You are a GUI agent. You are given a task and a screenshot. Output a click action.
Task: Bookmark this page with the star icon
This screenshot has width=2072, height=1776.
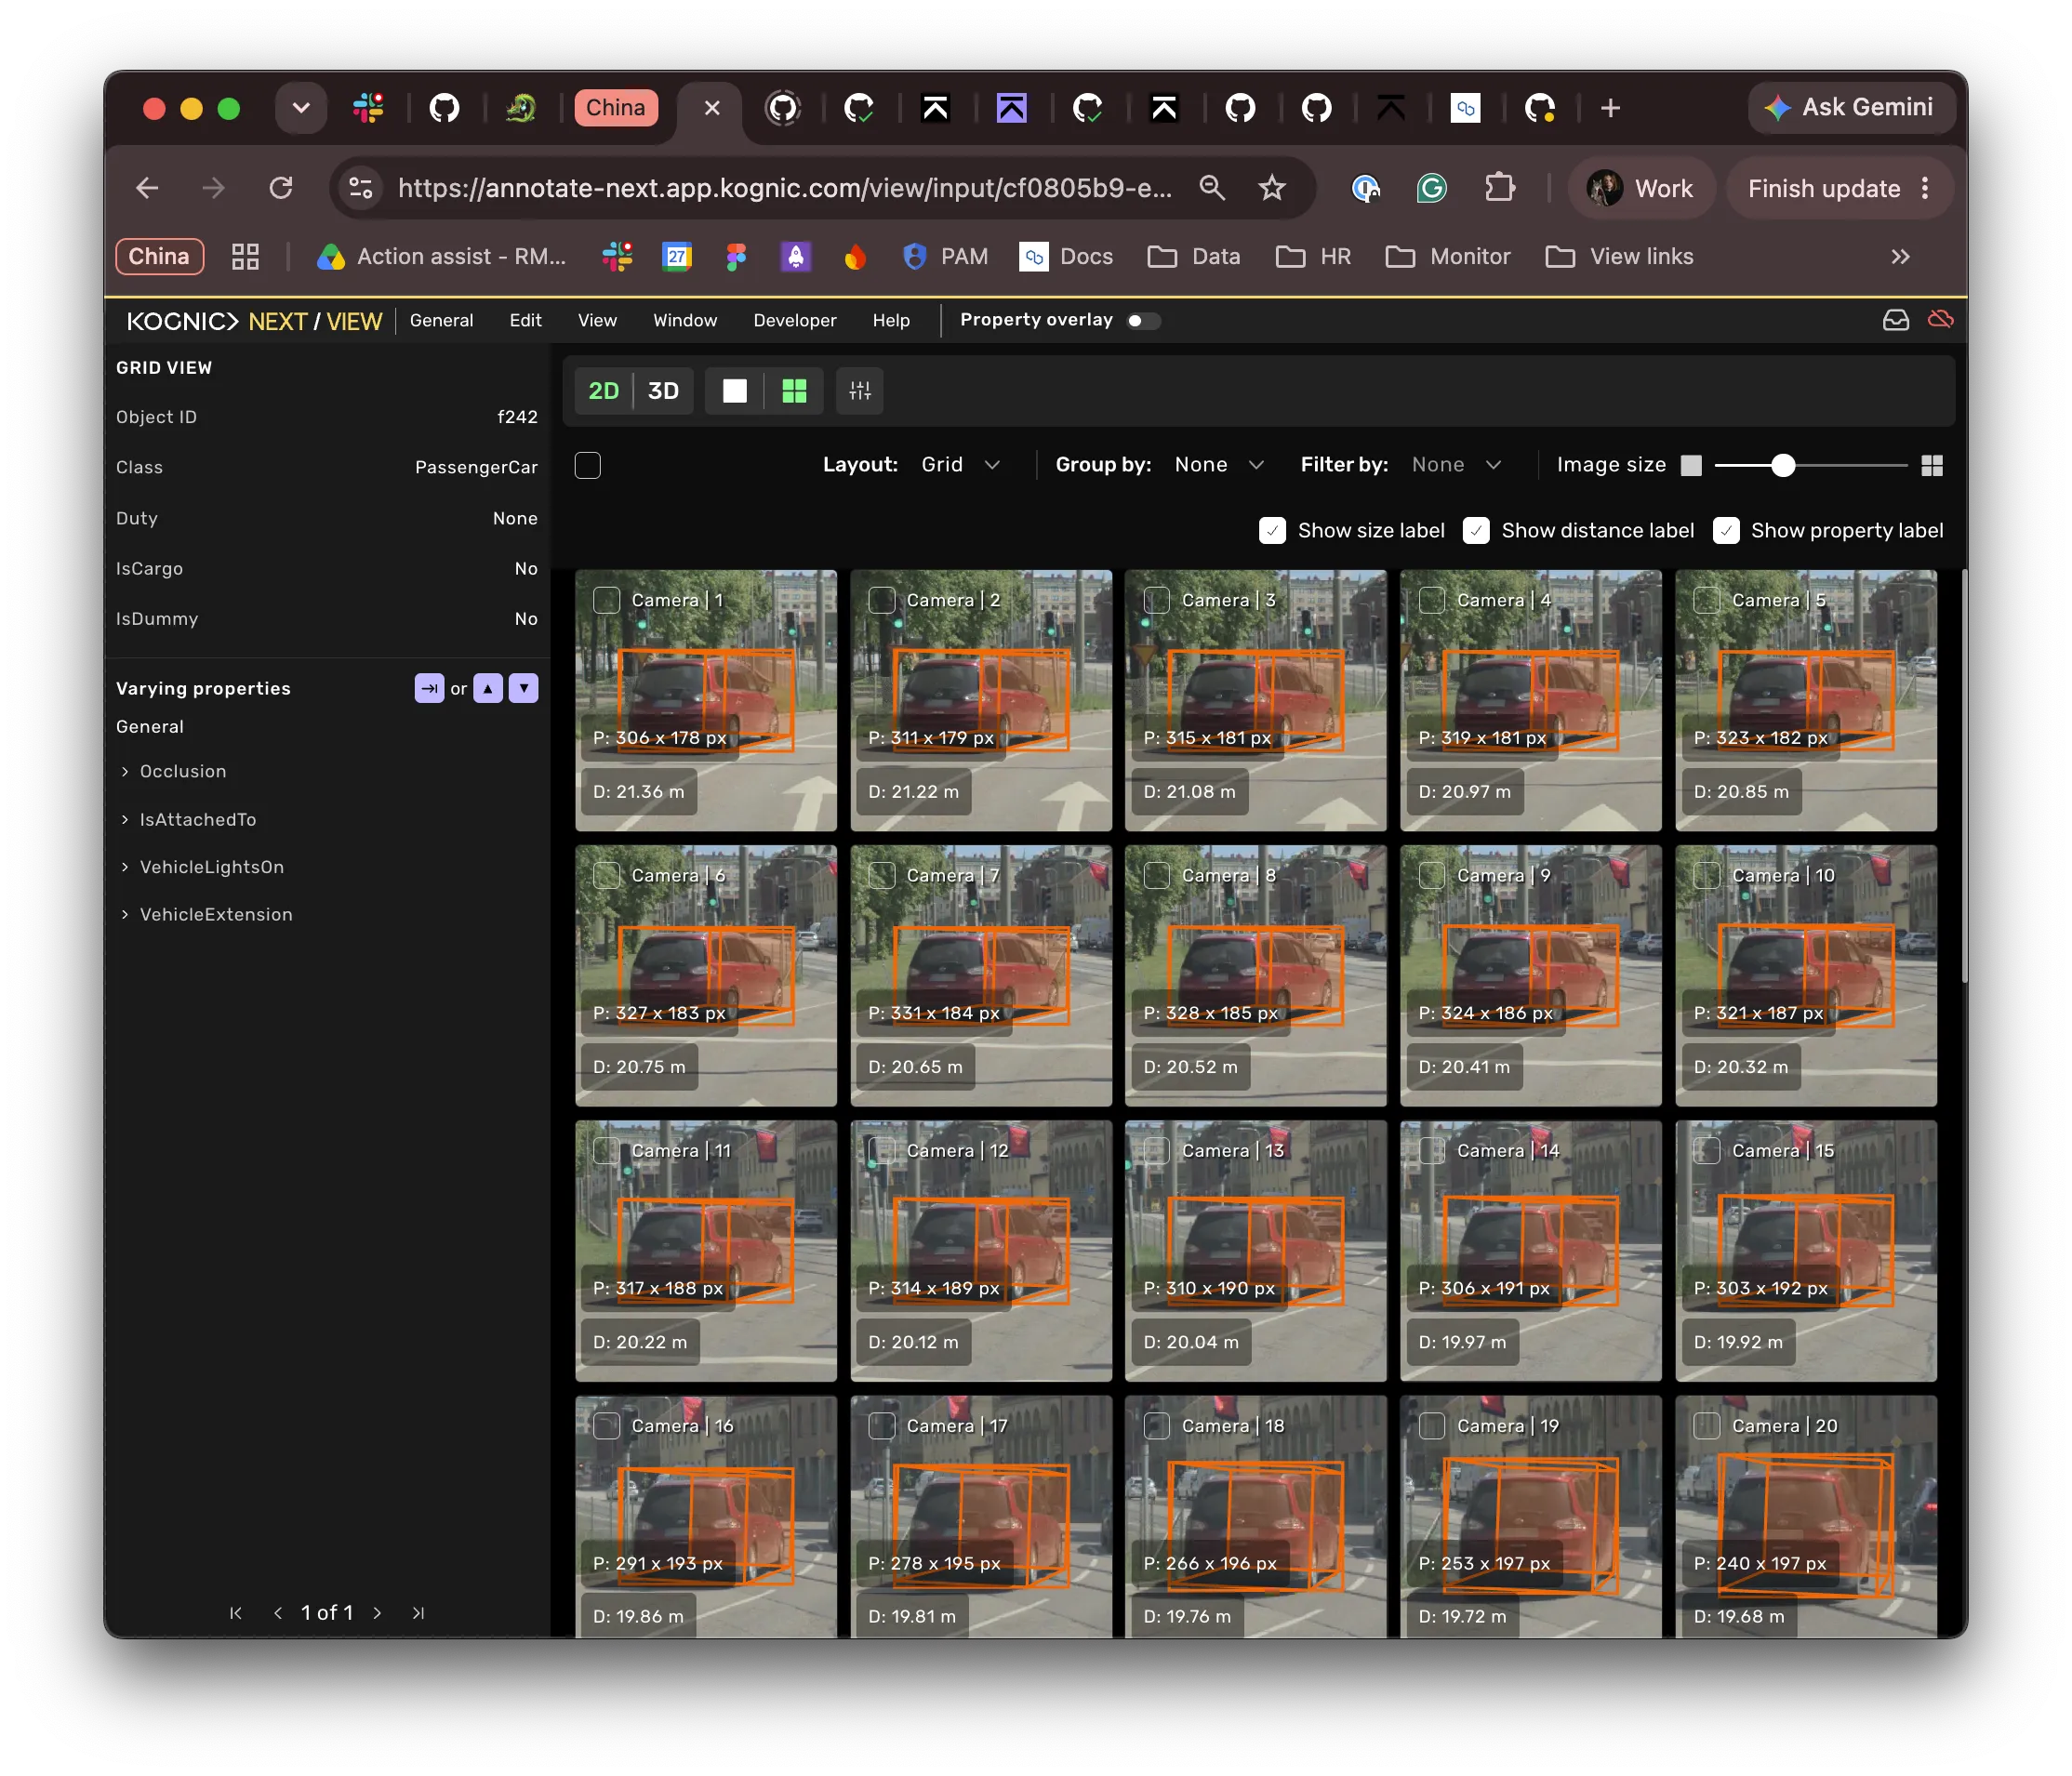click(x=1271, y=188)
